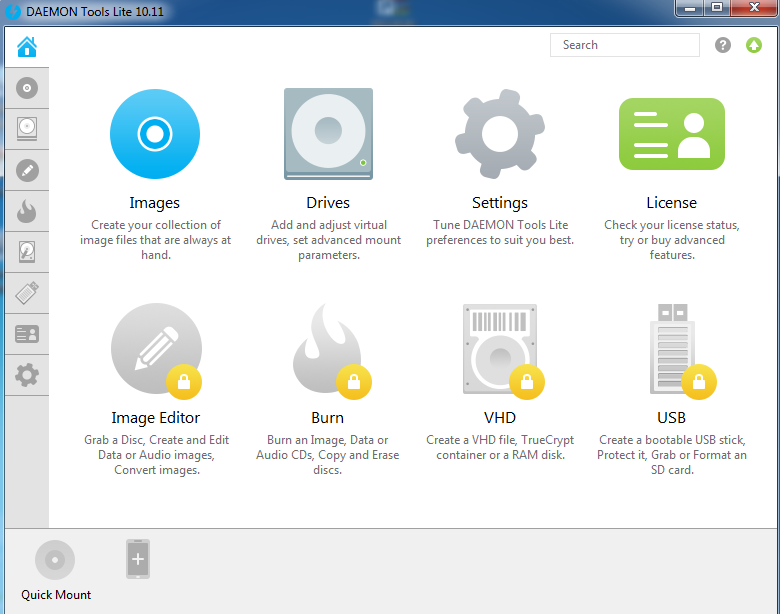Click the locked Image Editor pencil icon
The image size is (780, 614).
[x=156, y=349]
